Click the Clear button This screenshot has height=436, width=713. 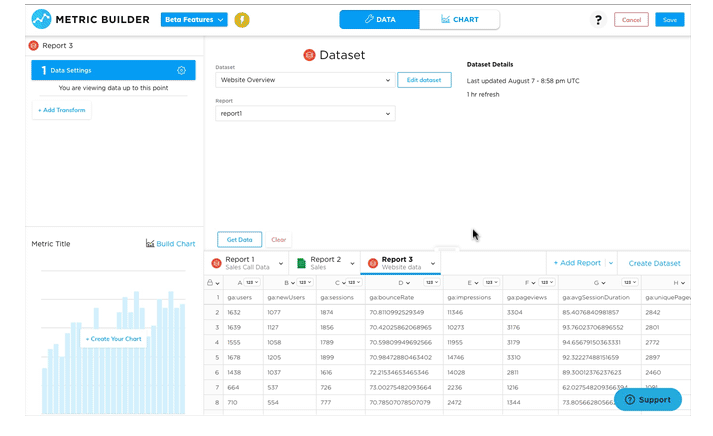point(278,240)
